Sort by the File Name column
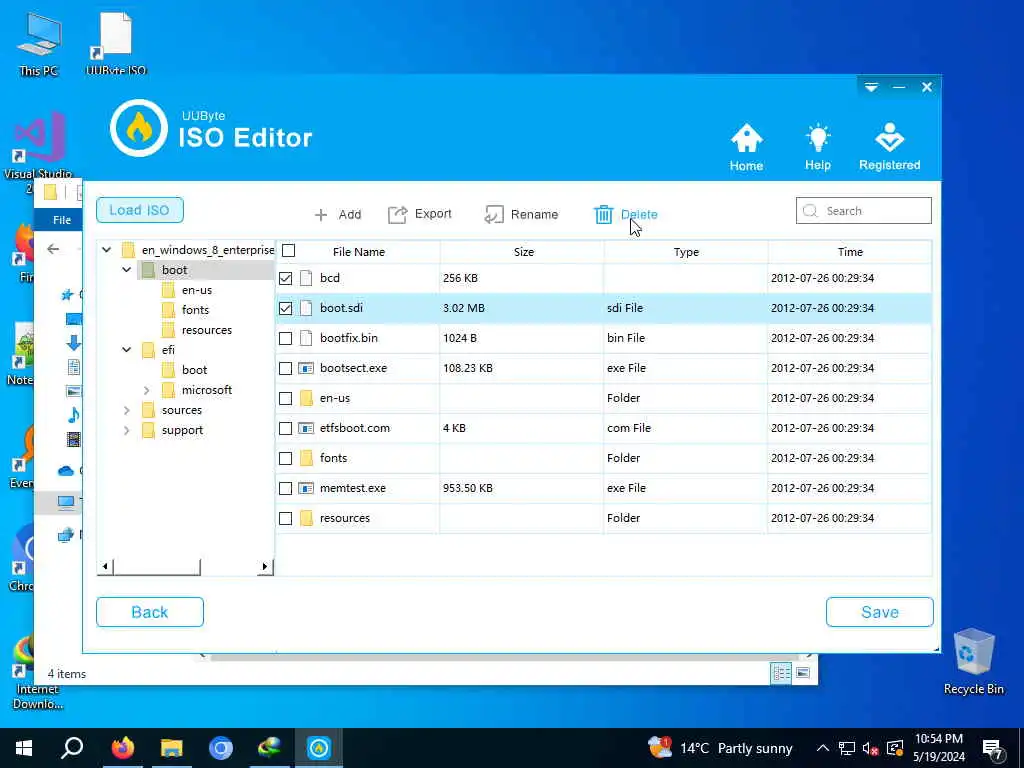 [359, 252]
